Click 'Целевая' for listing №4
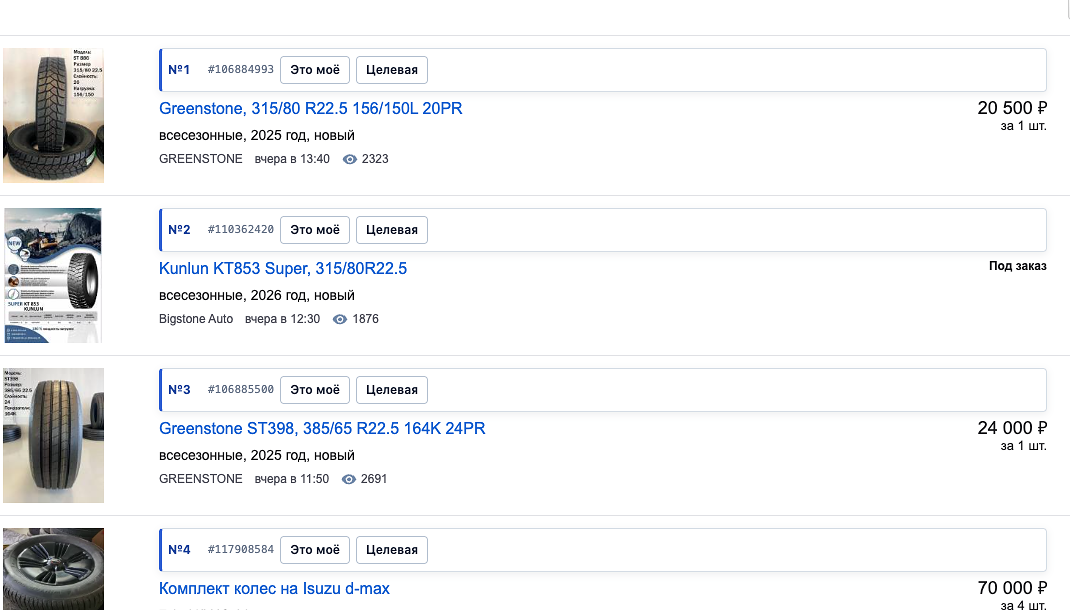The width and height of the screenshot is (1070, 610). click(x=392, y=550)
